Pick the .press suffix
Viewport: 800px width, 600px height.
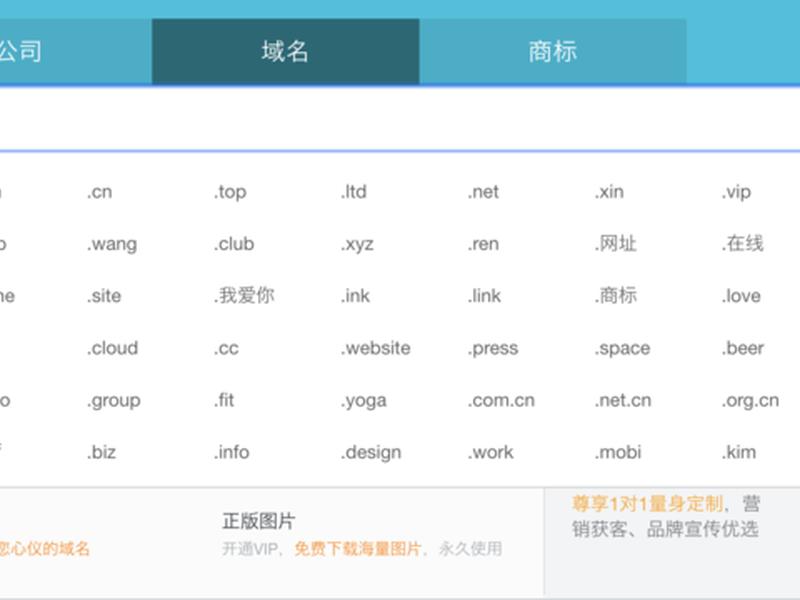(x=493, y=348)
